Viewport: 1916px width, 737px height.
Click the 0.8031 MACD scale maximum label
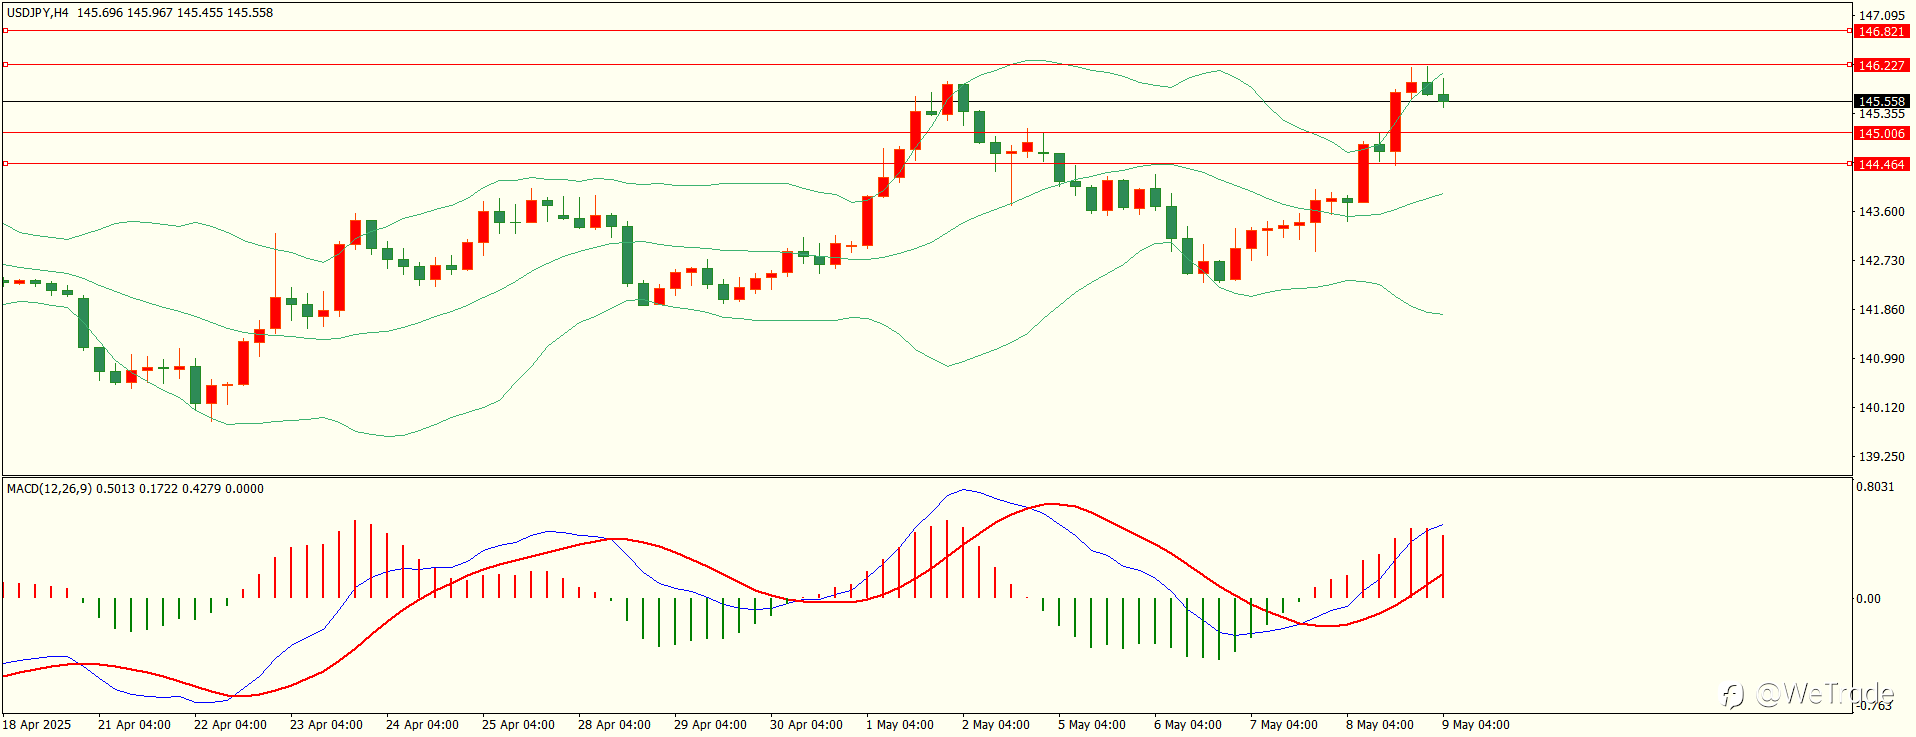[x=1875, y=486]
